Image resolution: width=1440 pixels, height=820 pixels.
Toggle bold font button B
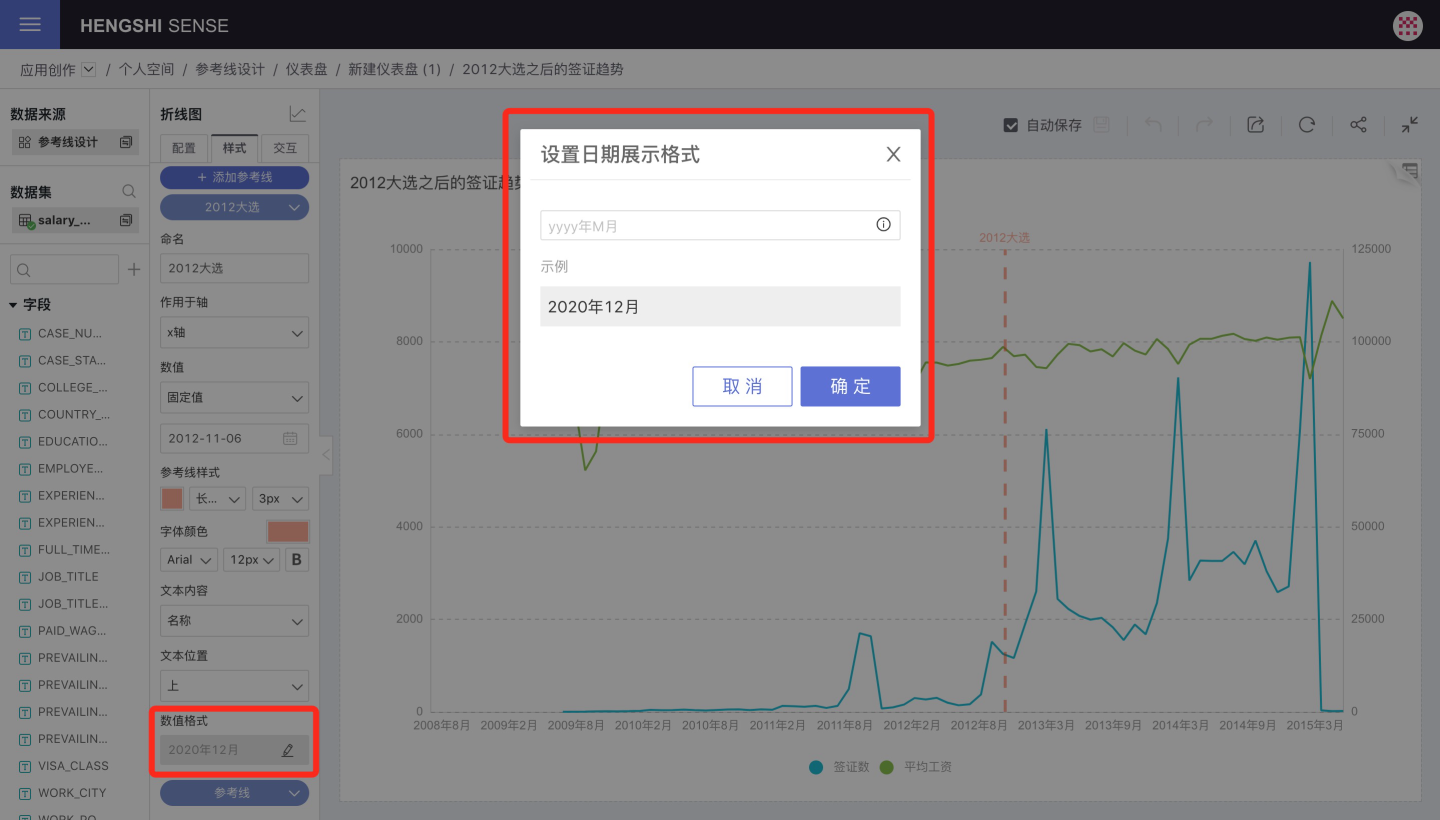tap(296, 560)
